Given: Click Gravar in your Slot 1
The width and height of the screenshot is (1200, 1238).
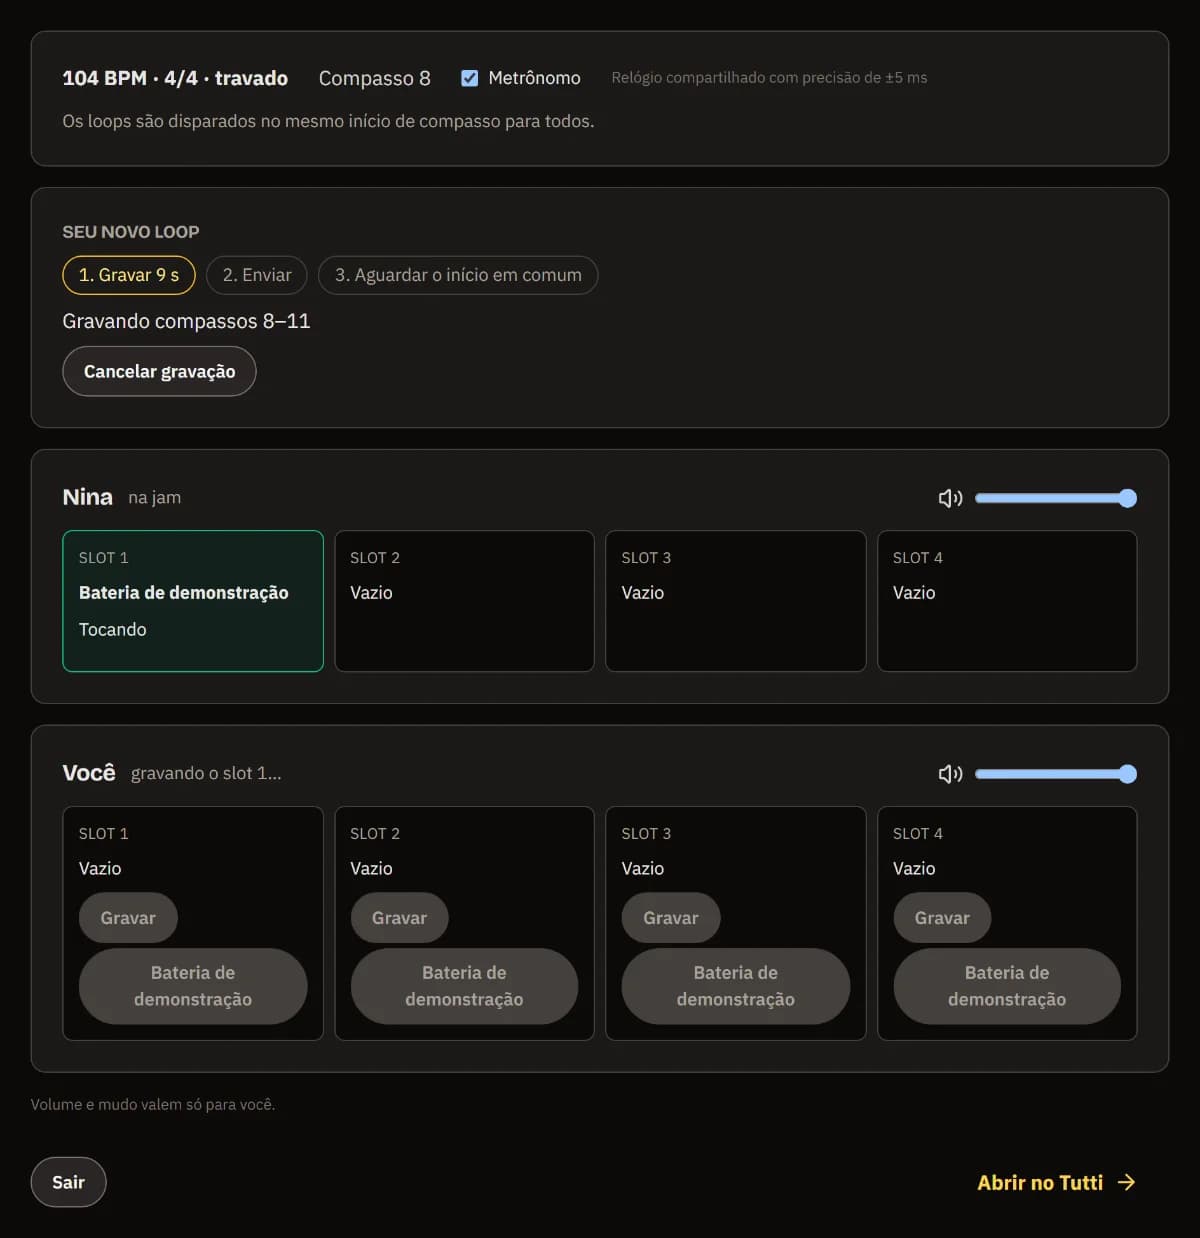Looking at the screenshot, I should click(128, 918).
